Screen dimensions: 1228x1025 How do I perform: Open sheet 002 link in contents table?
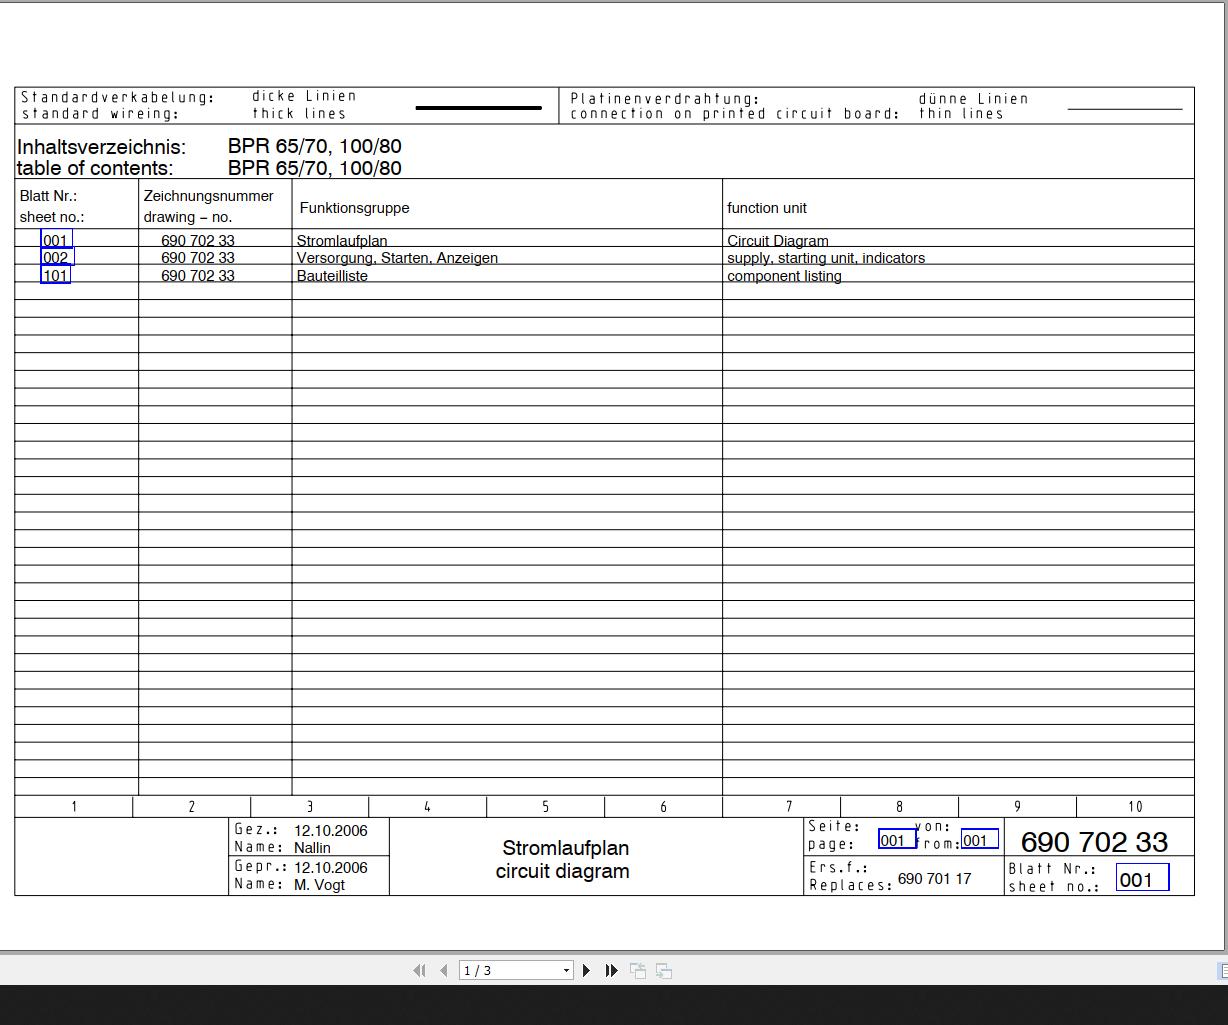[x=56, y=257]
